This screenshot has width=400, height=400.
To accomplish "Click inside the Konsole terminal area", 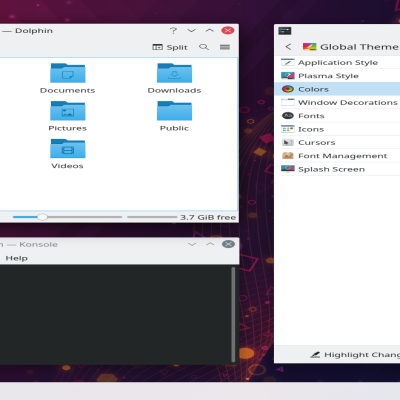I will click(115, 314).
